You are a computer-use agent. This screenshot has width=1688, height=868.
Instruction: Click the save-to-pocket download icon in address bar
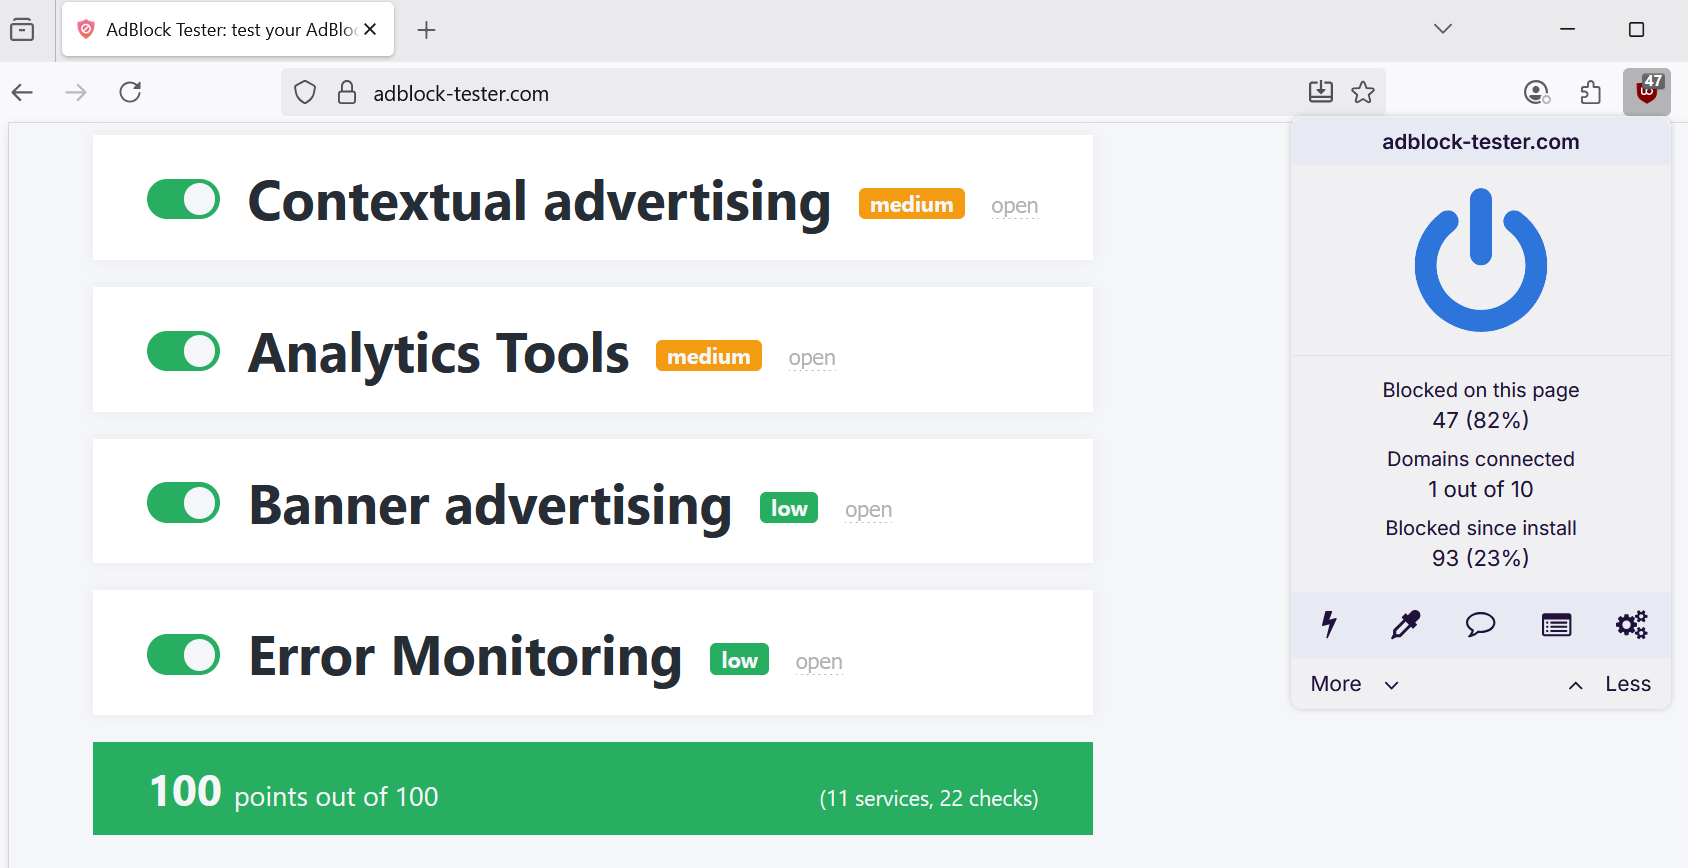pos(1321,91)
